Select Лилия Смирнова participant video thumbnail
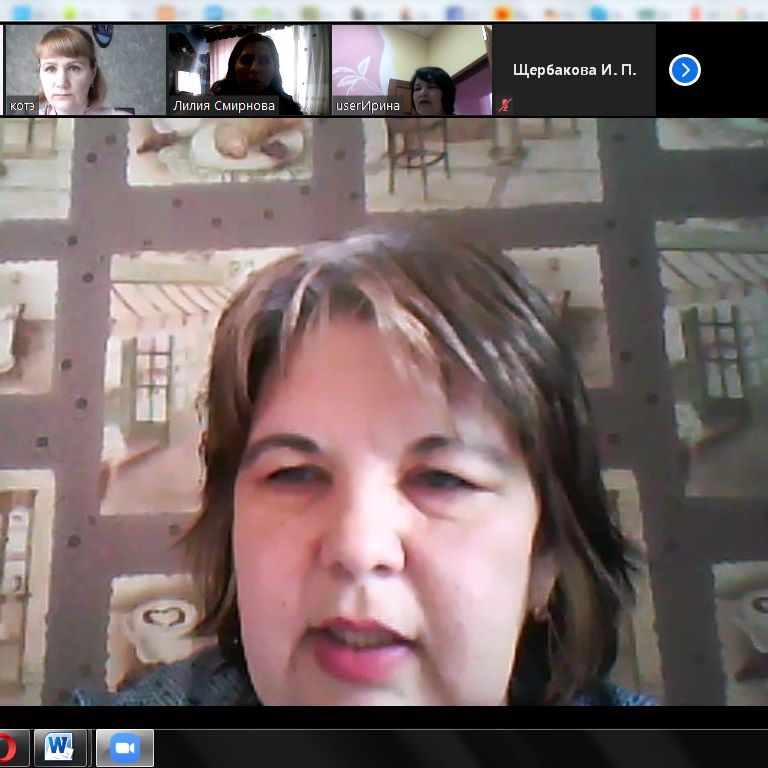Screen dimensions: 768x768 tap(248, 70)
